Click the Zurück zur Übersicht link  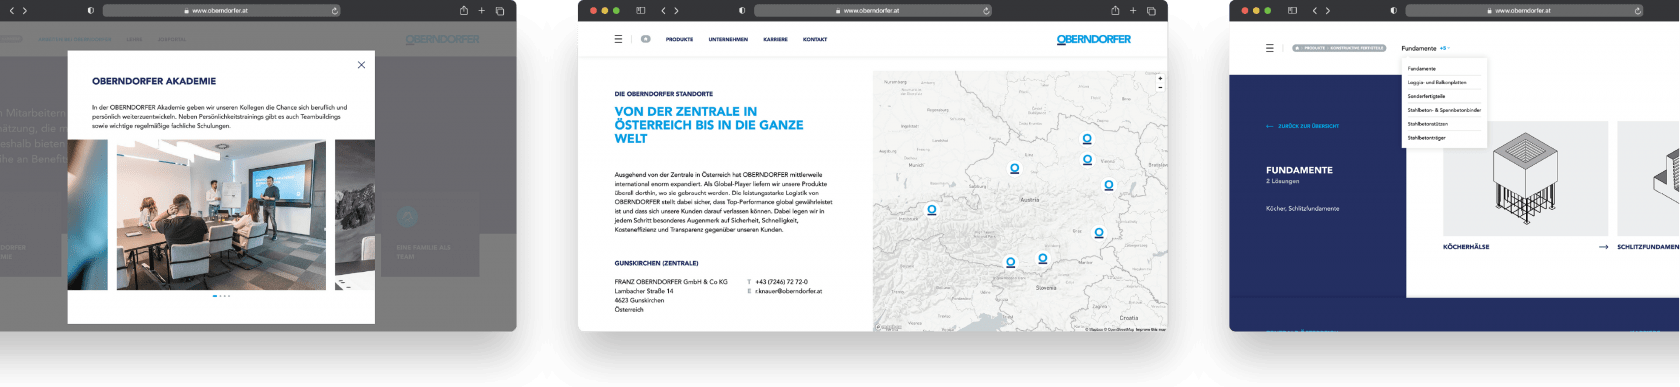1302,126
